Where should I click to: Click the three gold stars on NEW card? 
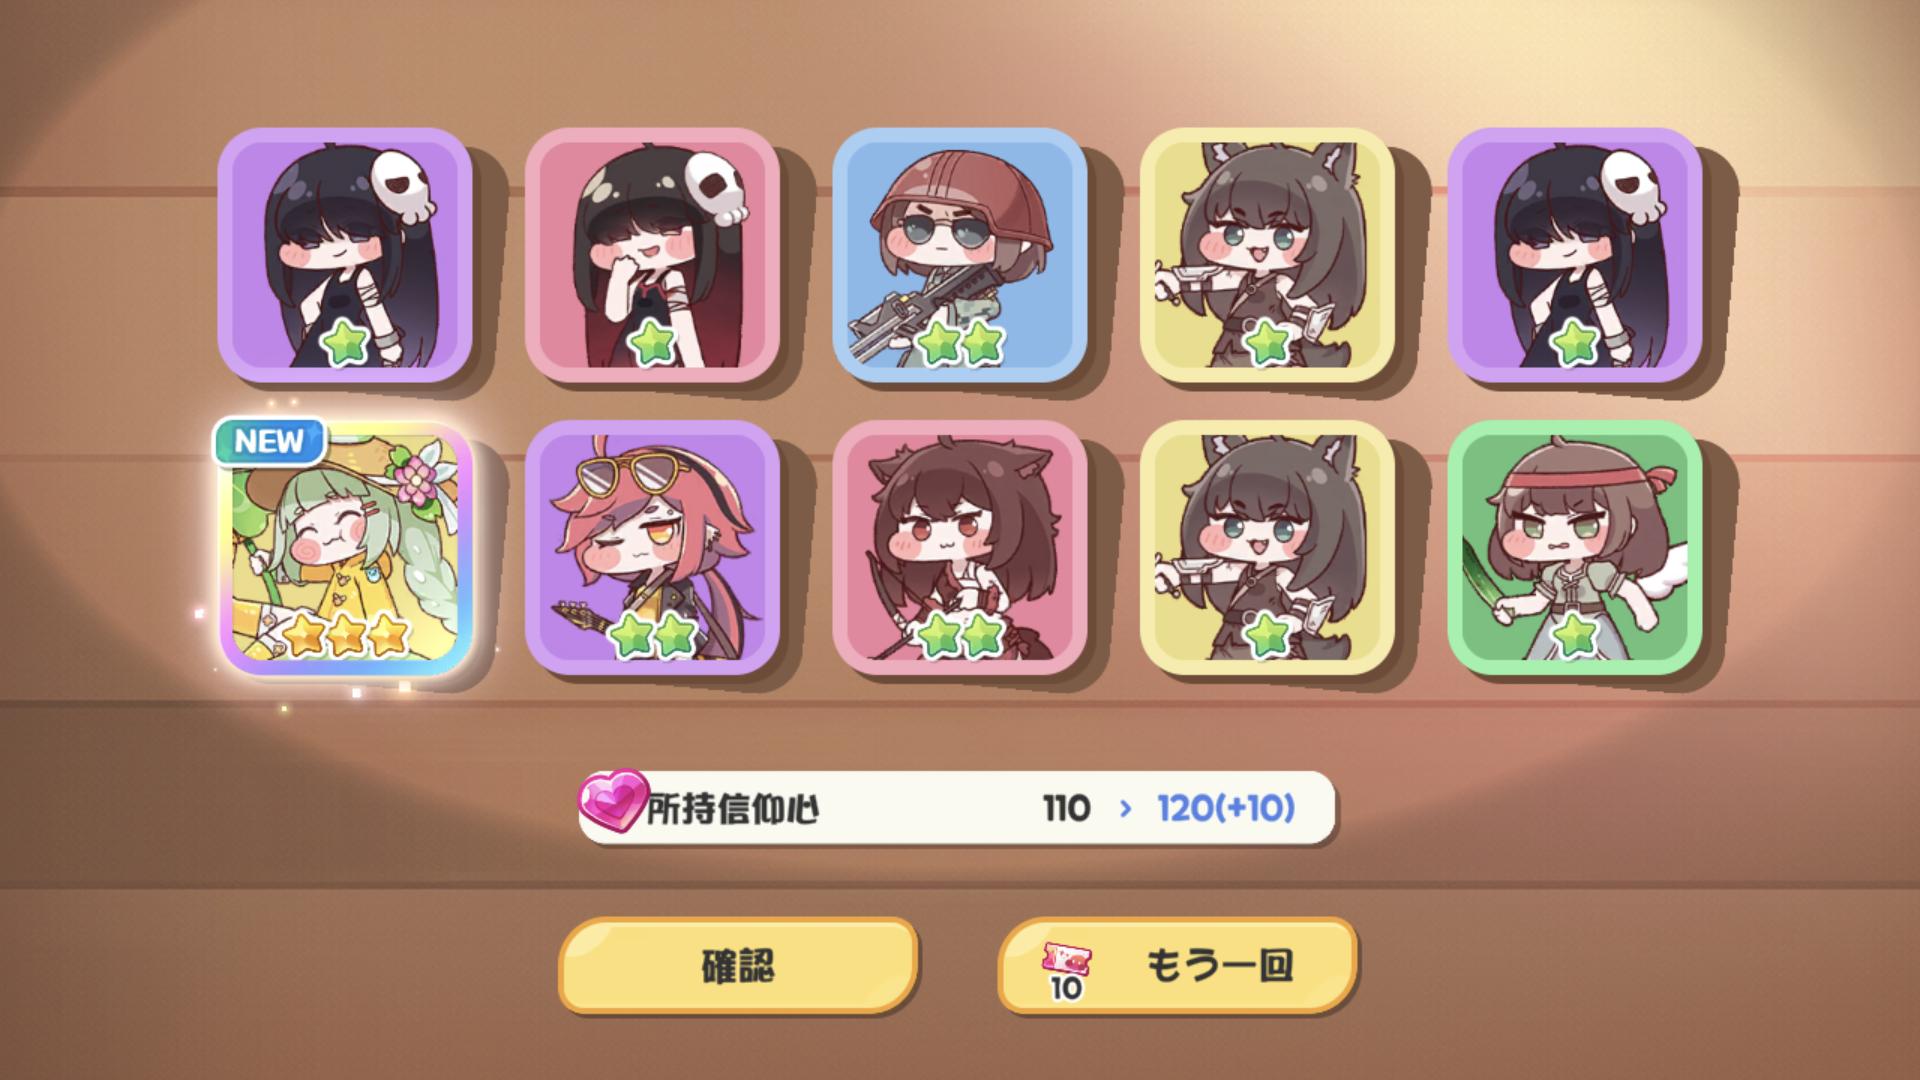tap(345, 634)
